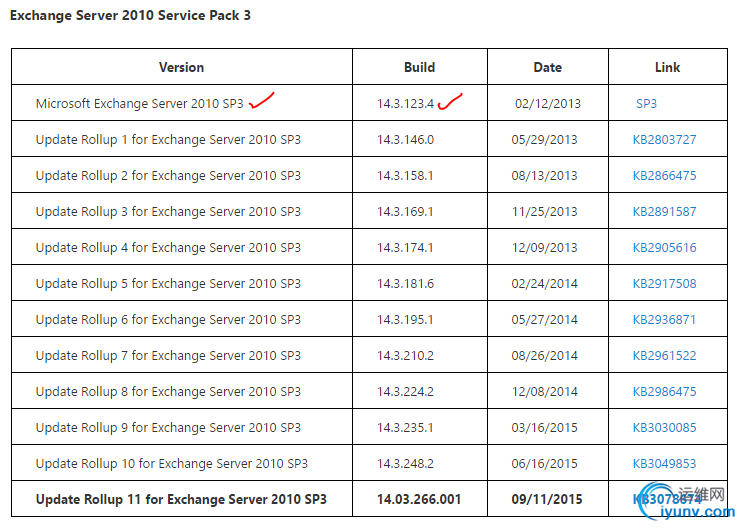This screenshot has width=741, height=528.
Task: Open the KB2866475 link
Action: [x=664, y=175]
